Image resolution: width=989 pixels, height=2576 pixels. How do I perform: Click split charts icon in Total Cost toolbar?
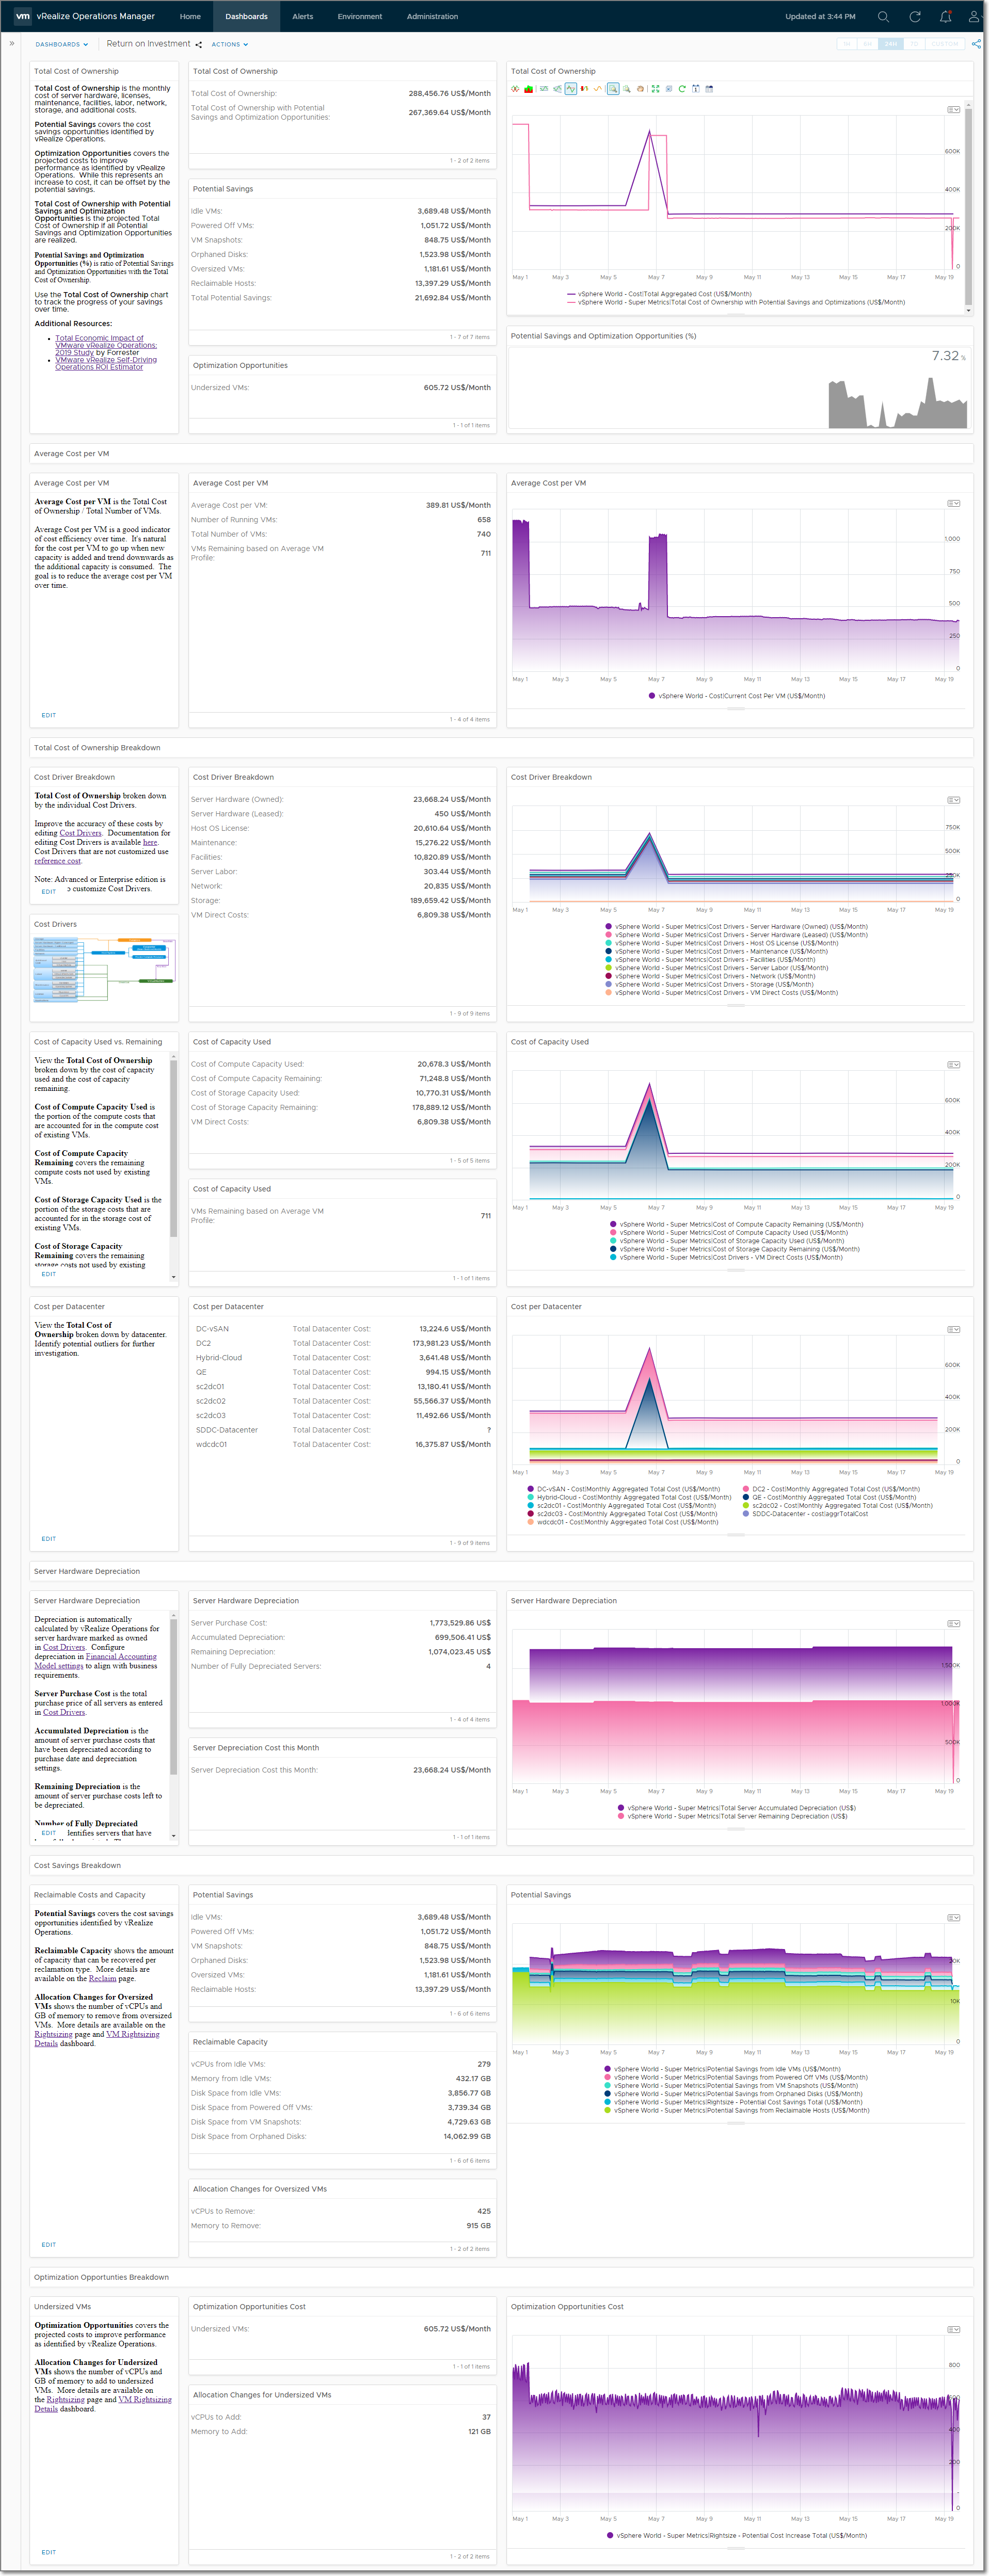point(515,89)
